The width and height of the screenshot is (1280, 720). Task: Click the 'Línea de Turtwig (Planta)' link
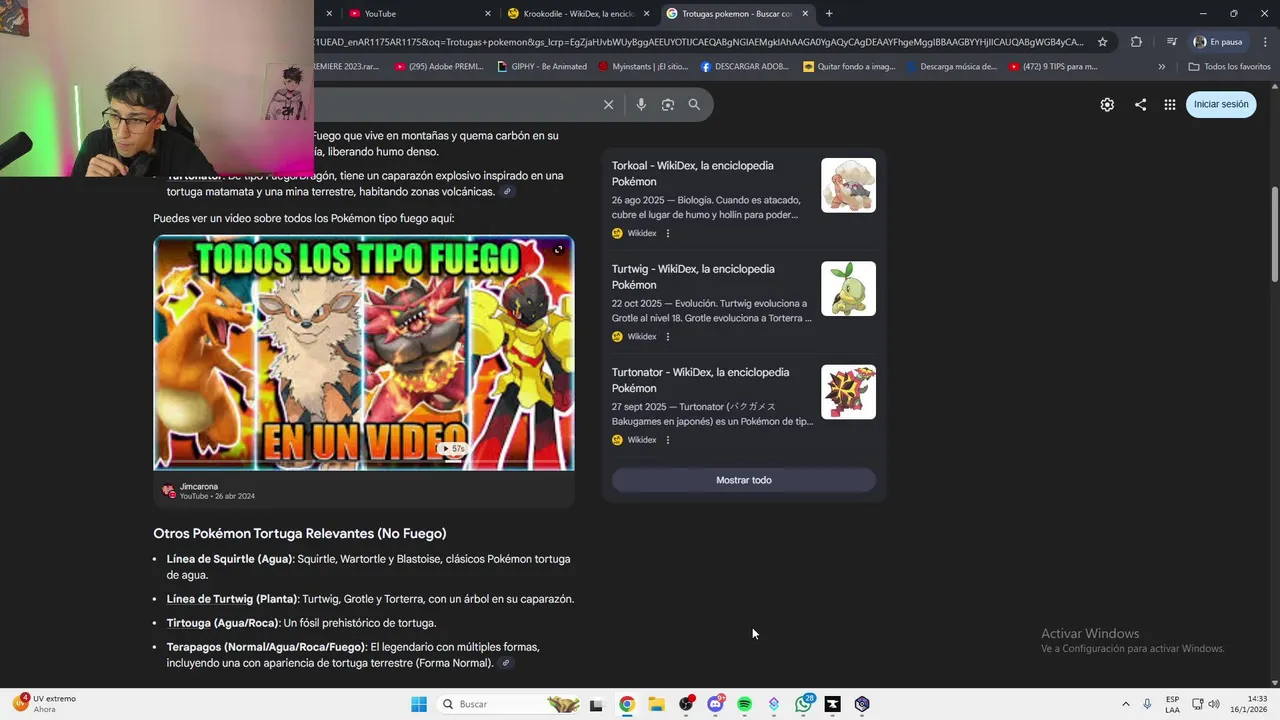click(x=232, y=599)
